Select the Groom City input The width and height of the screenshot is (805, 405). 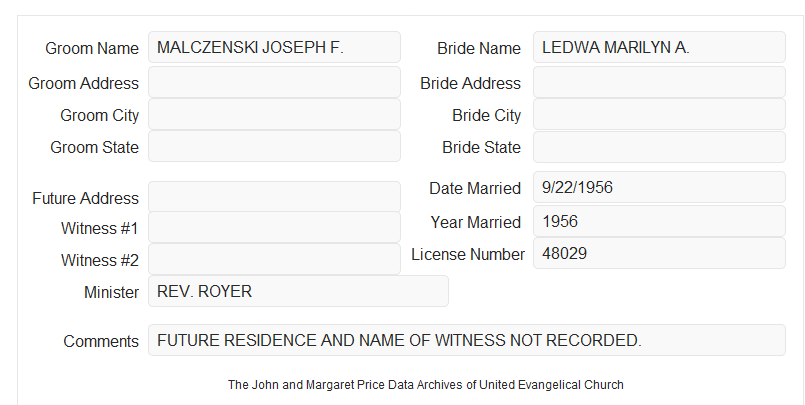click(274, 114)
